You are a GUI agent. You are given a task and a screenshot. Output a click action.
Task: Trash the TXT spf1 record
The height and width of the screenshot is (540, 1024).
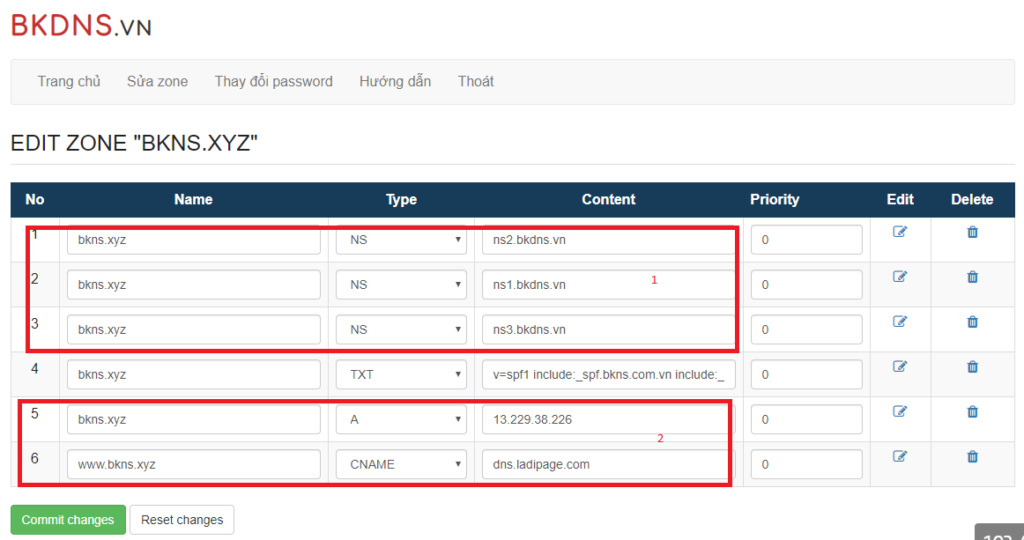(972, 367)
